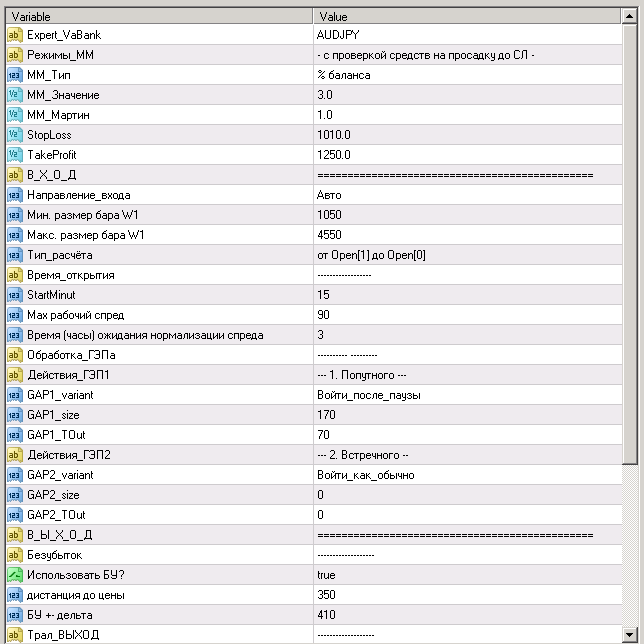The width and height of the screenshot is (644, 644).
Task: Click the string icon beside Действия_ГЭП2
Action: click(x=14, y=455)
